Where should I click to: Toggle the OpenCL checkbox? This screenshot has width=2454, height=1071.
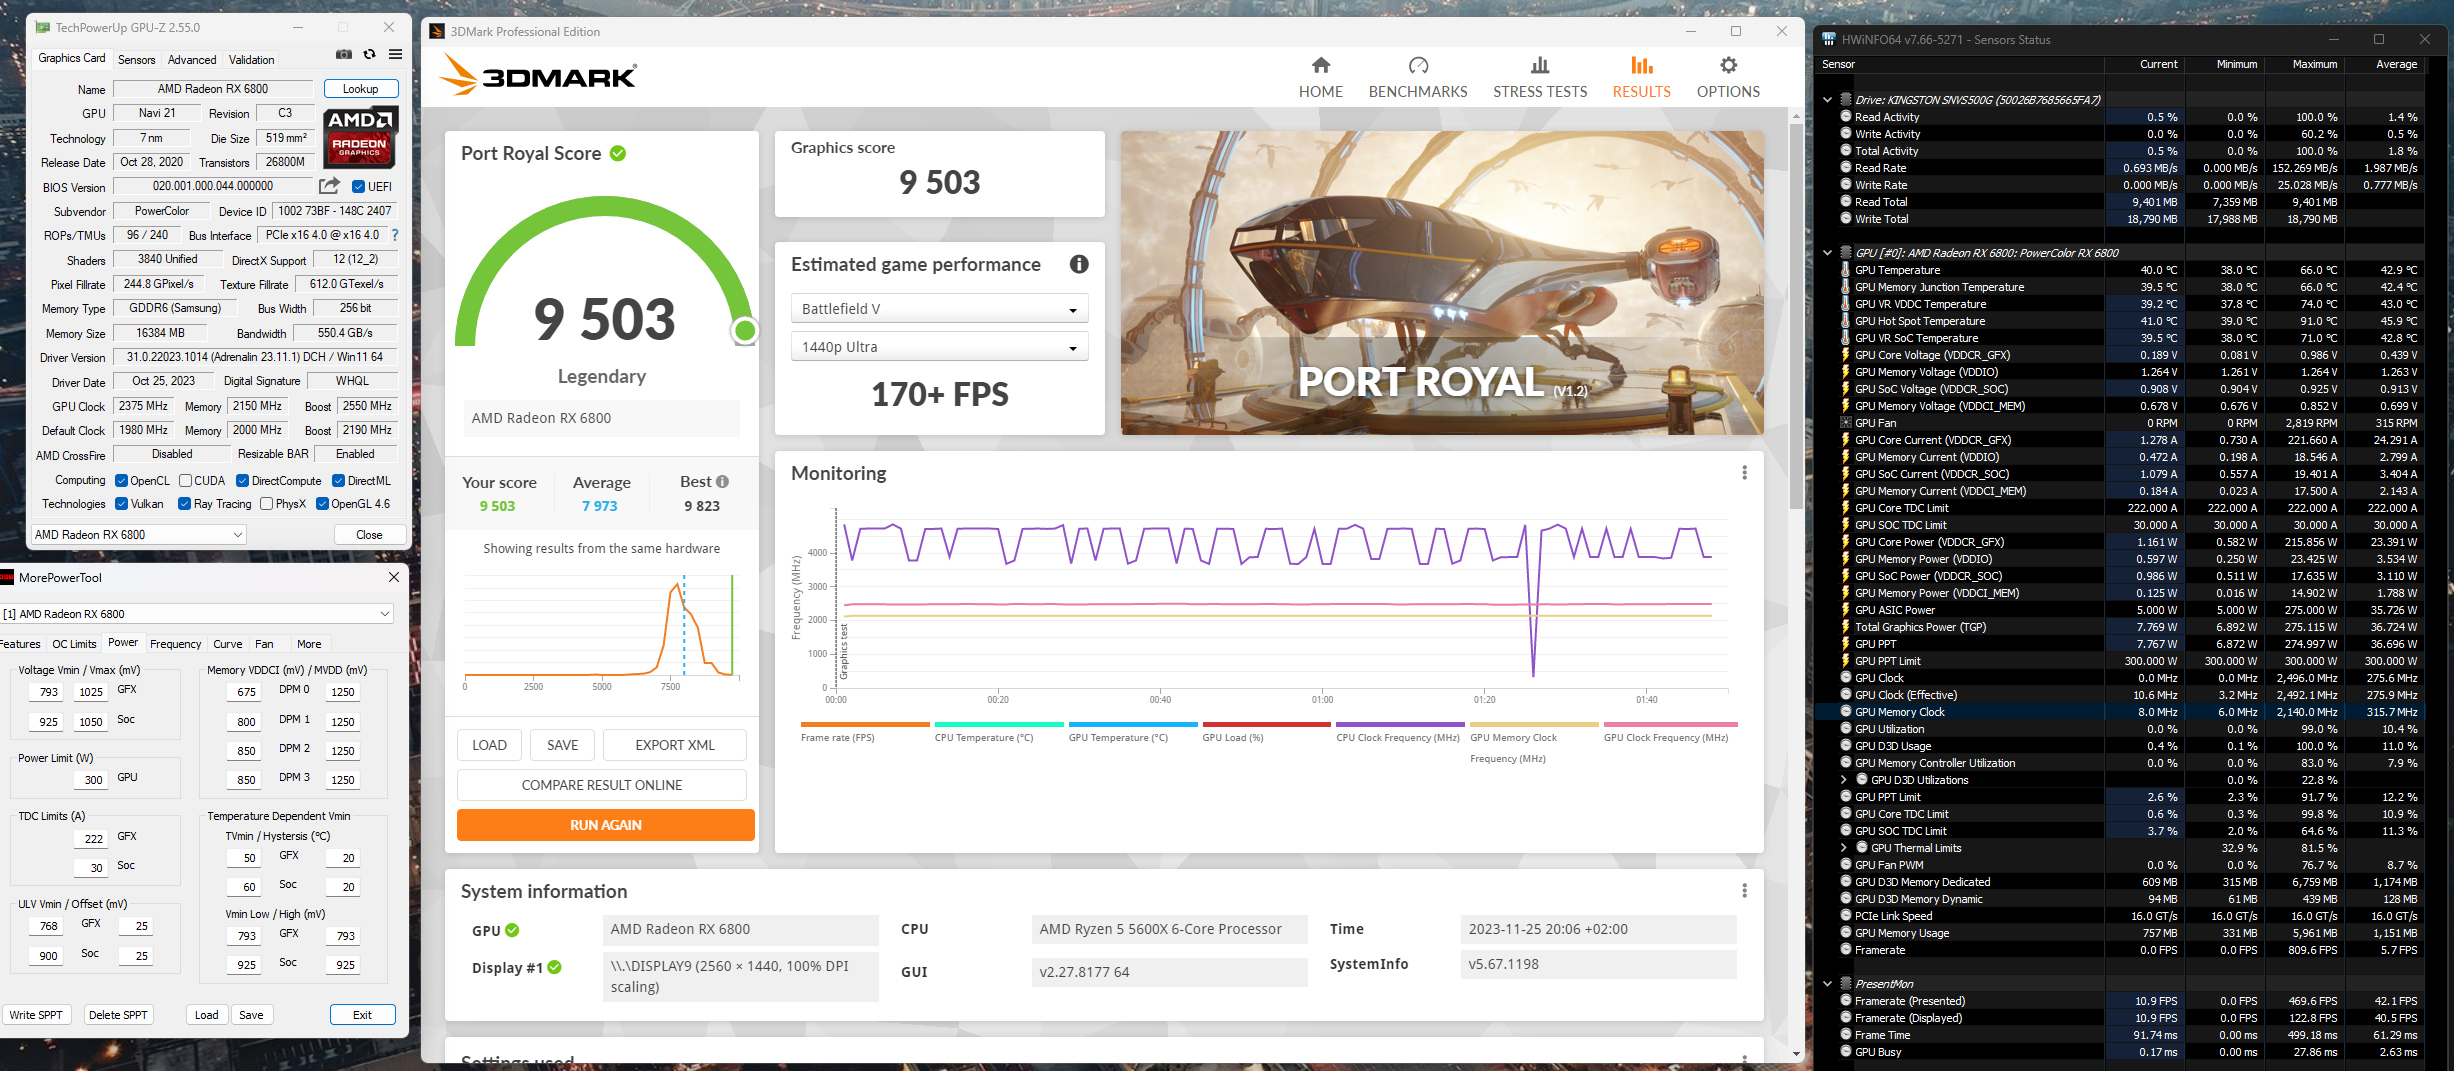click(121, 481)
